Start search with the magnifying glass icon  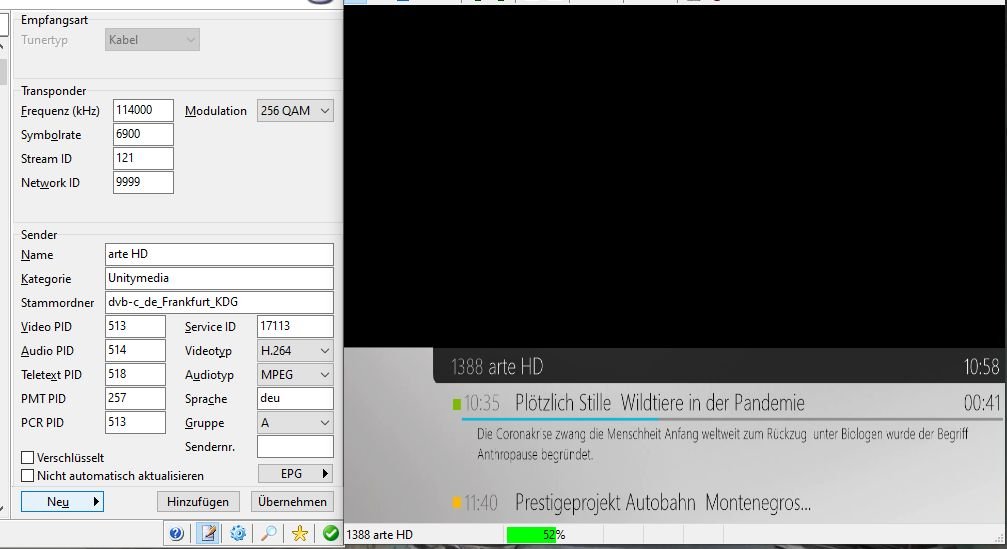pyautogui.click(x=269, y=533)
